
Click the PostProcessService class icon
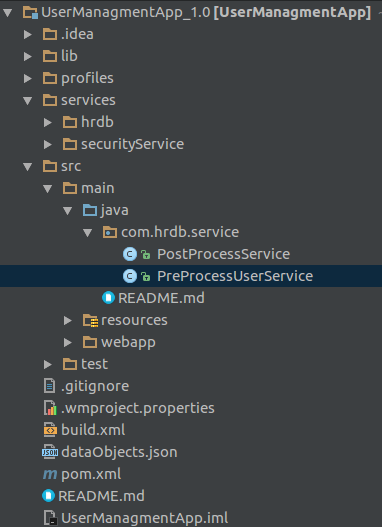(x=130, y=254)
